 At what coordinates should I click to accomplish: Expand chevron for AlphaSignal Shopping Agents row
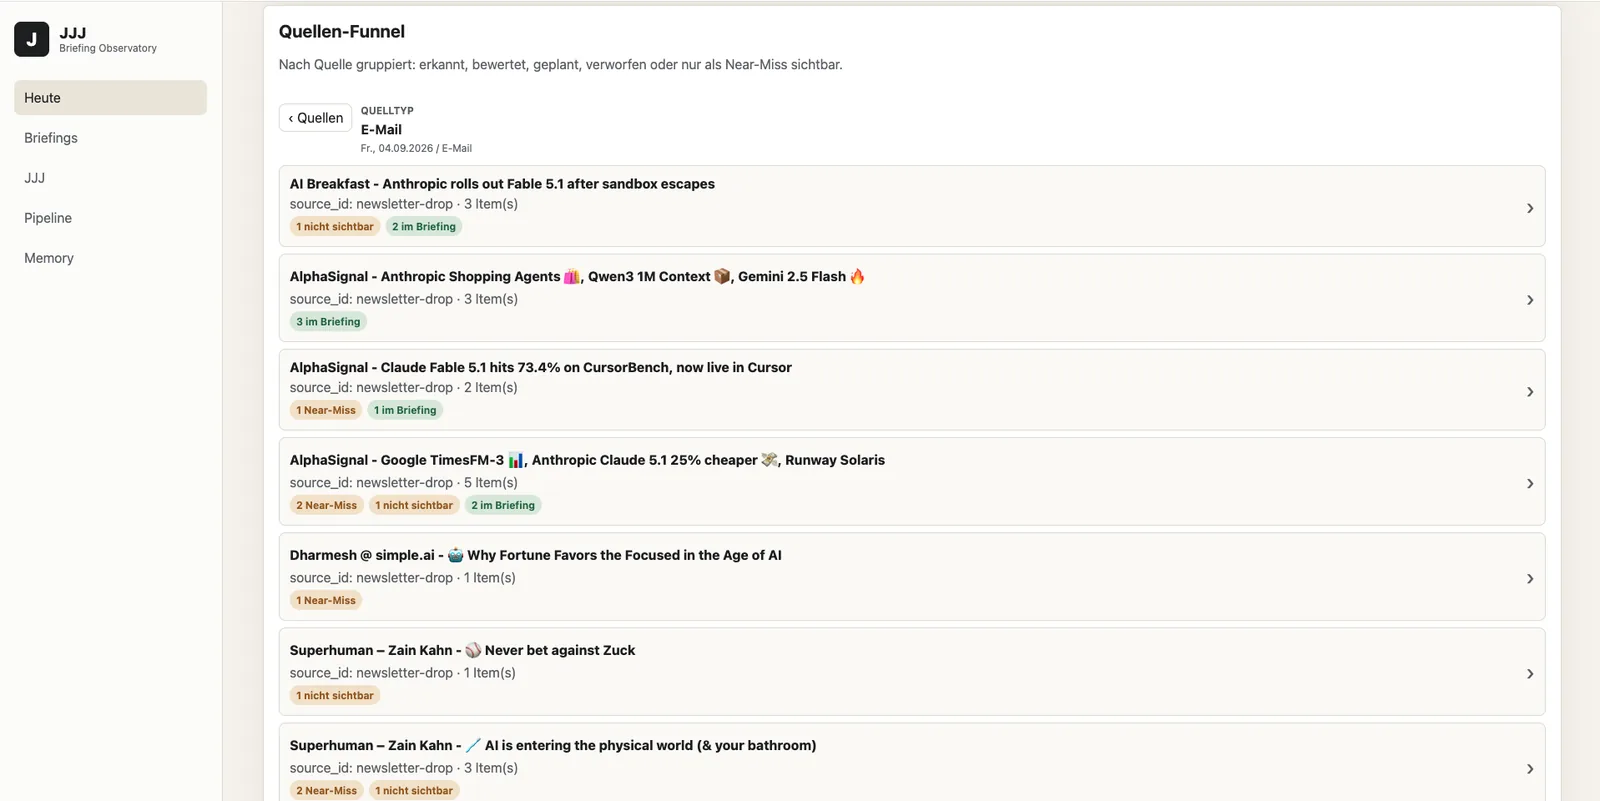tap(1530, 300)
